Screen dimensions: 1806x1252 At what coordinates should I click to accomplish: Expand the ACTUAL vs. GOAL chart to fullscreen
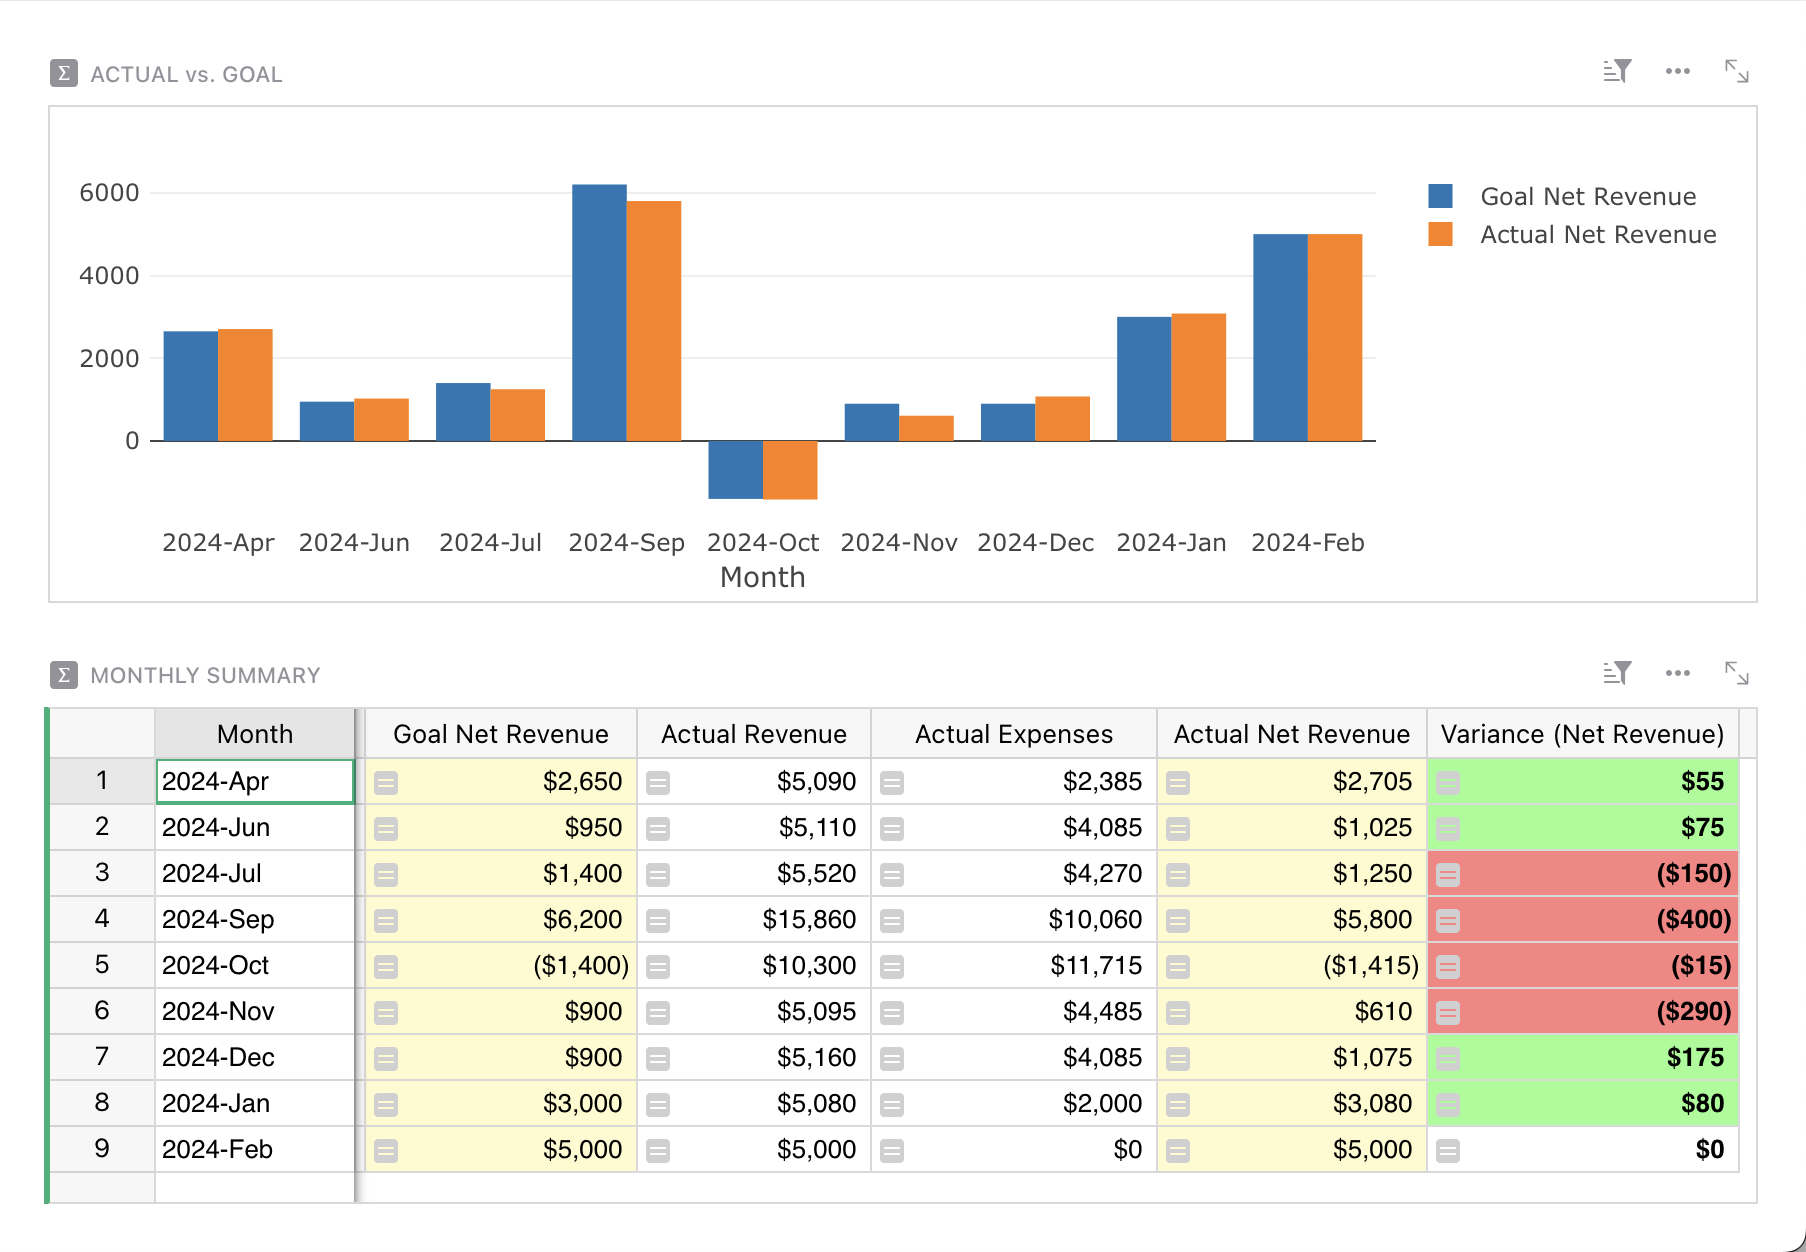pyautogui.click(x=1737, y=70)
